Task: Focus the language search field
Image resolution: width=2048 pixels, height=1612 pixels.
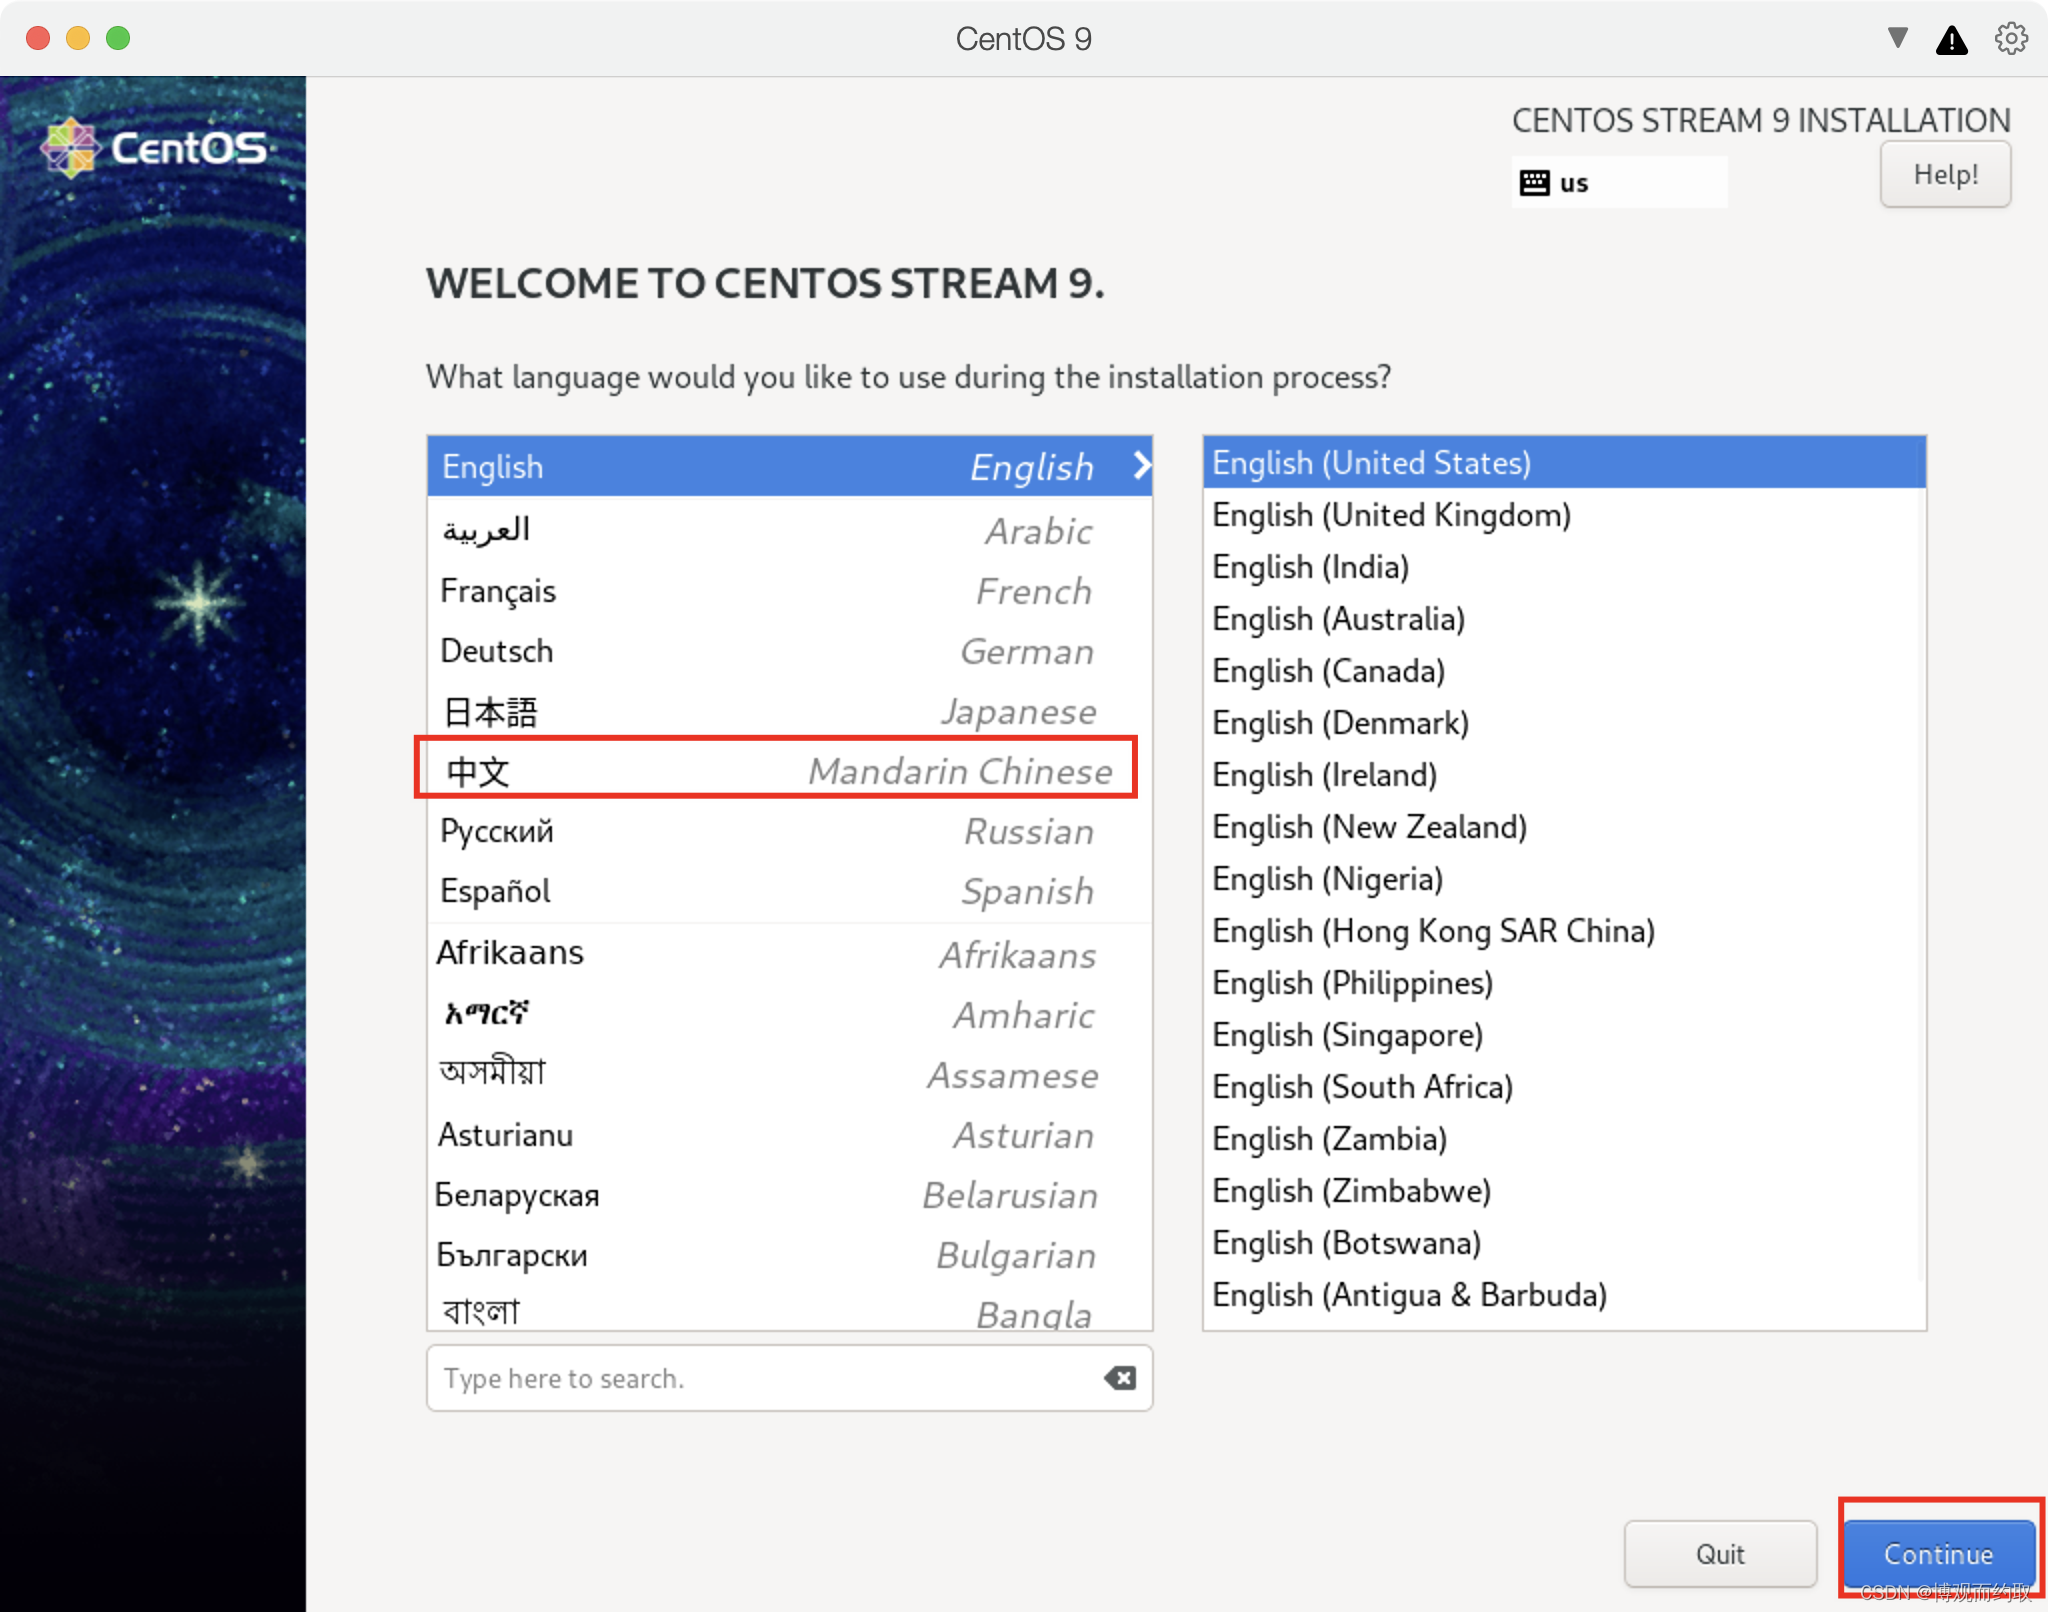Action: 789,1378
